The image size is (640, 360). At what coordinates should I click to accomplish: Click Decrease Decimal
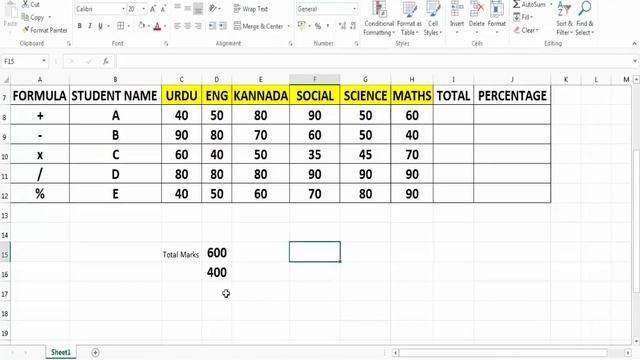(x=353, y=26)
